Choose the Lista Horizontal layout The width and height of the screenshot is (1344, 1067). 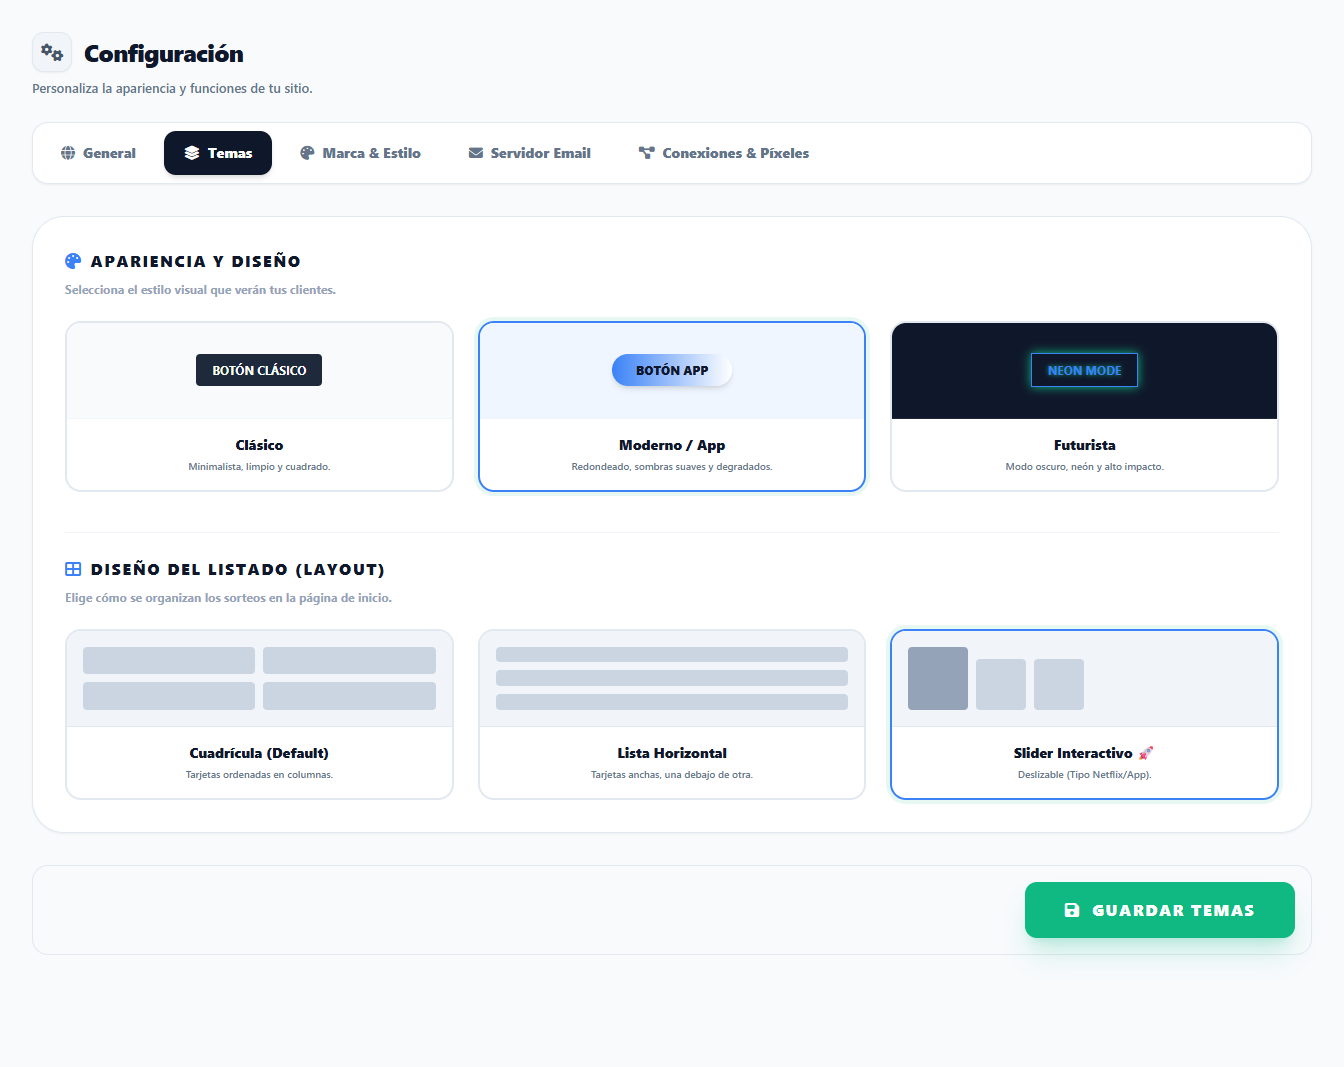pyautogui.click(x=671, y=714)
